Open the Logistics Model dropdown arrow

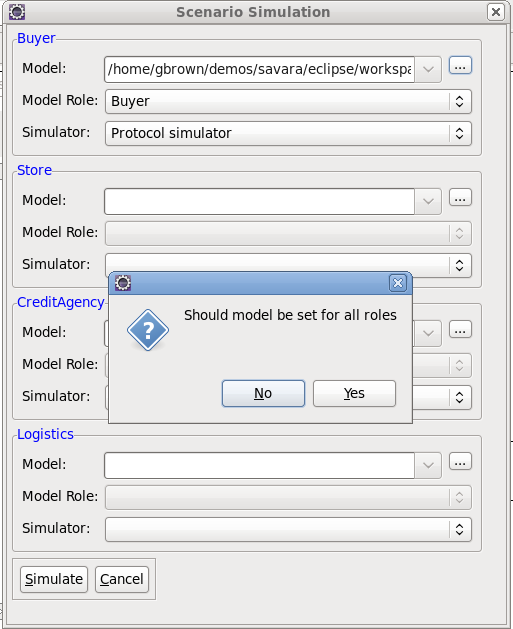tap(428, 465)
